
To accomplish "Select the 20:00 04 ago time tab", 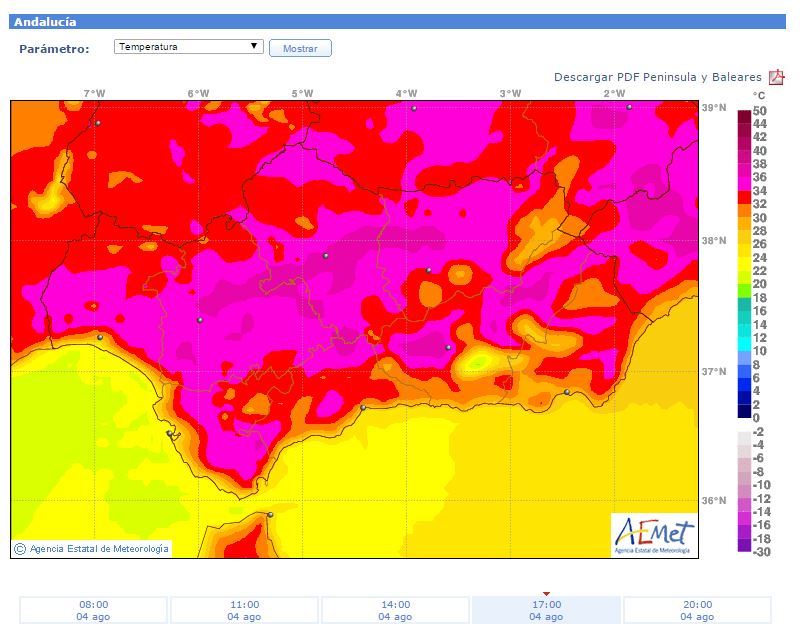I will [x=697, y=610].
